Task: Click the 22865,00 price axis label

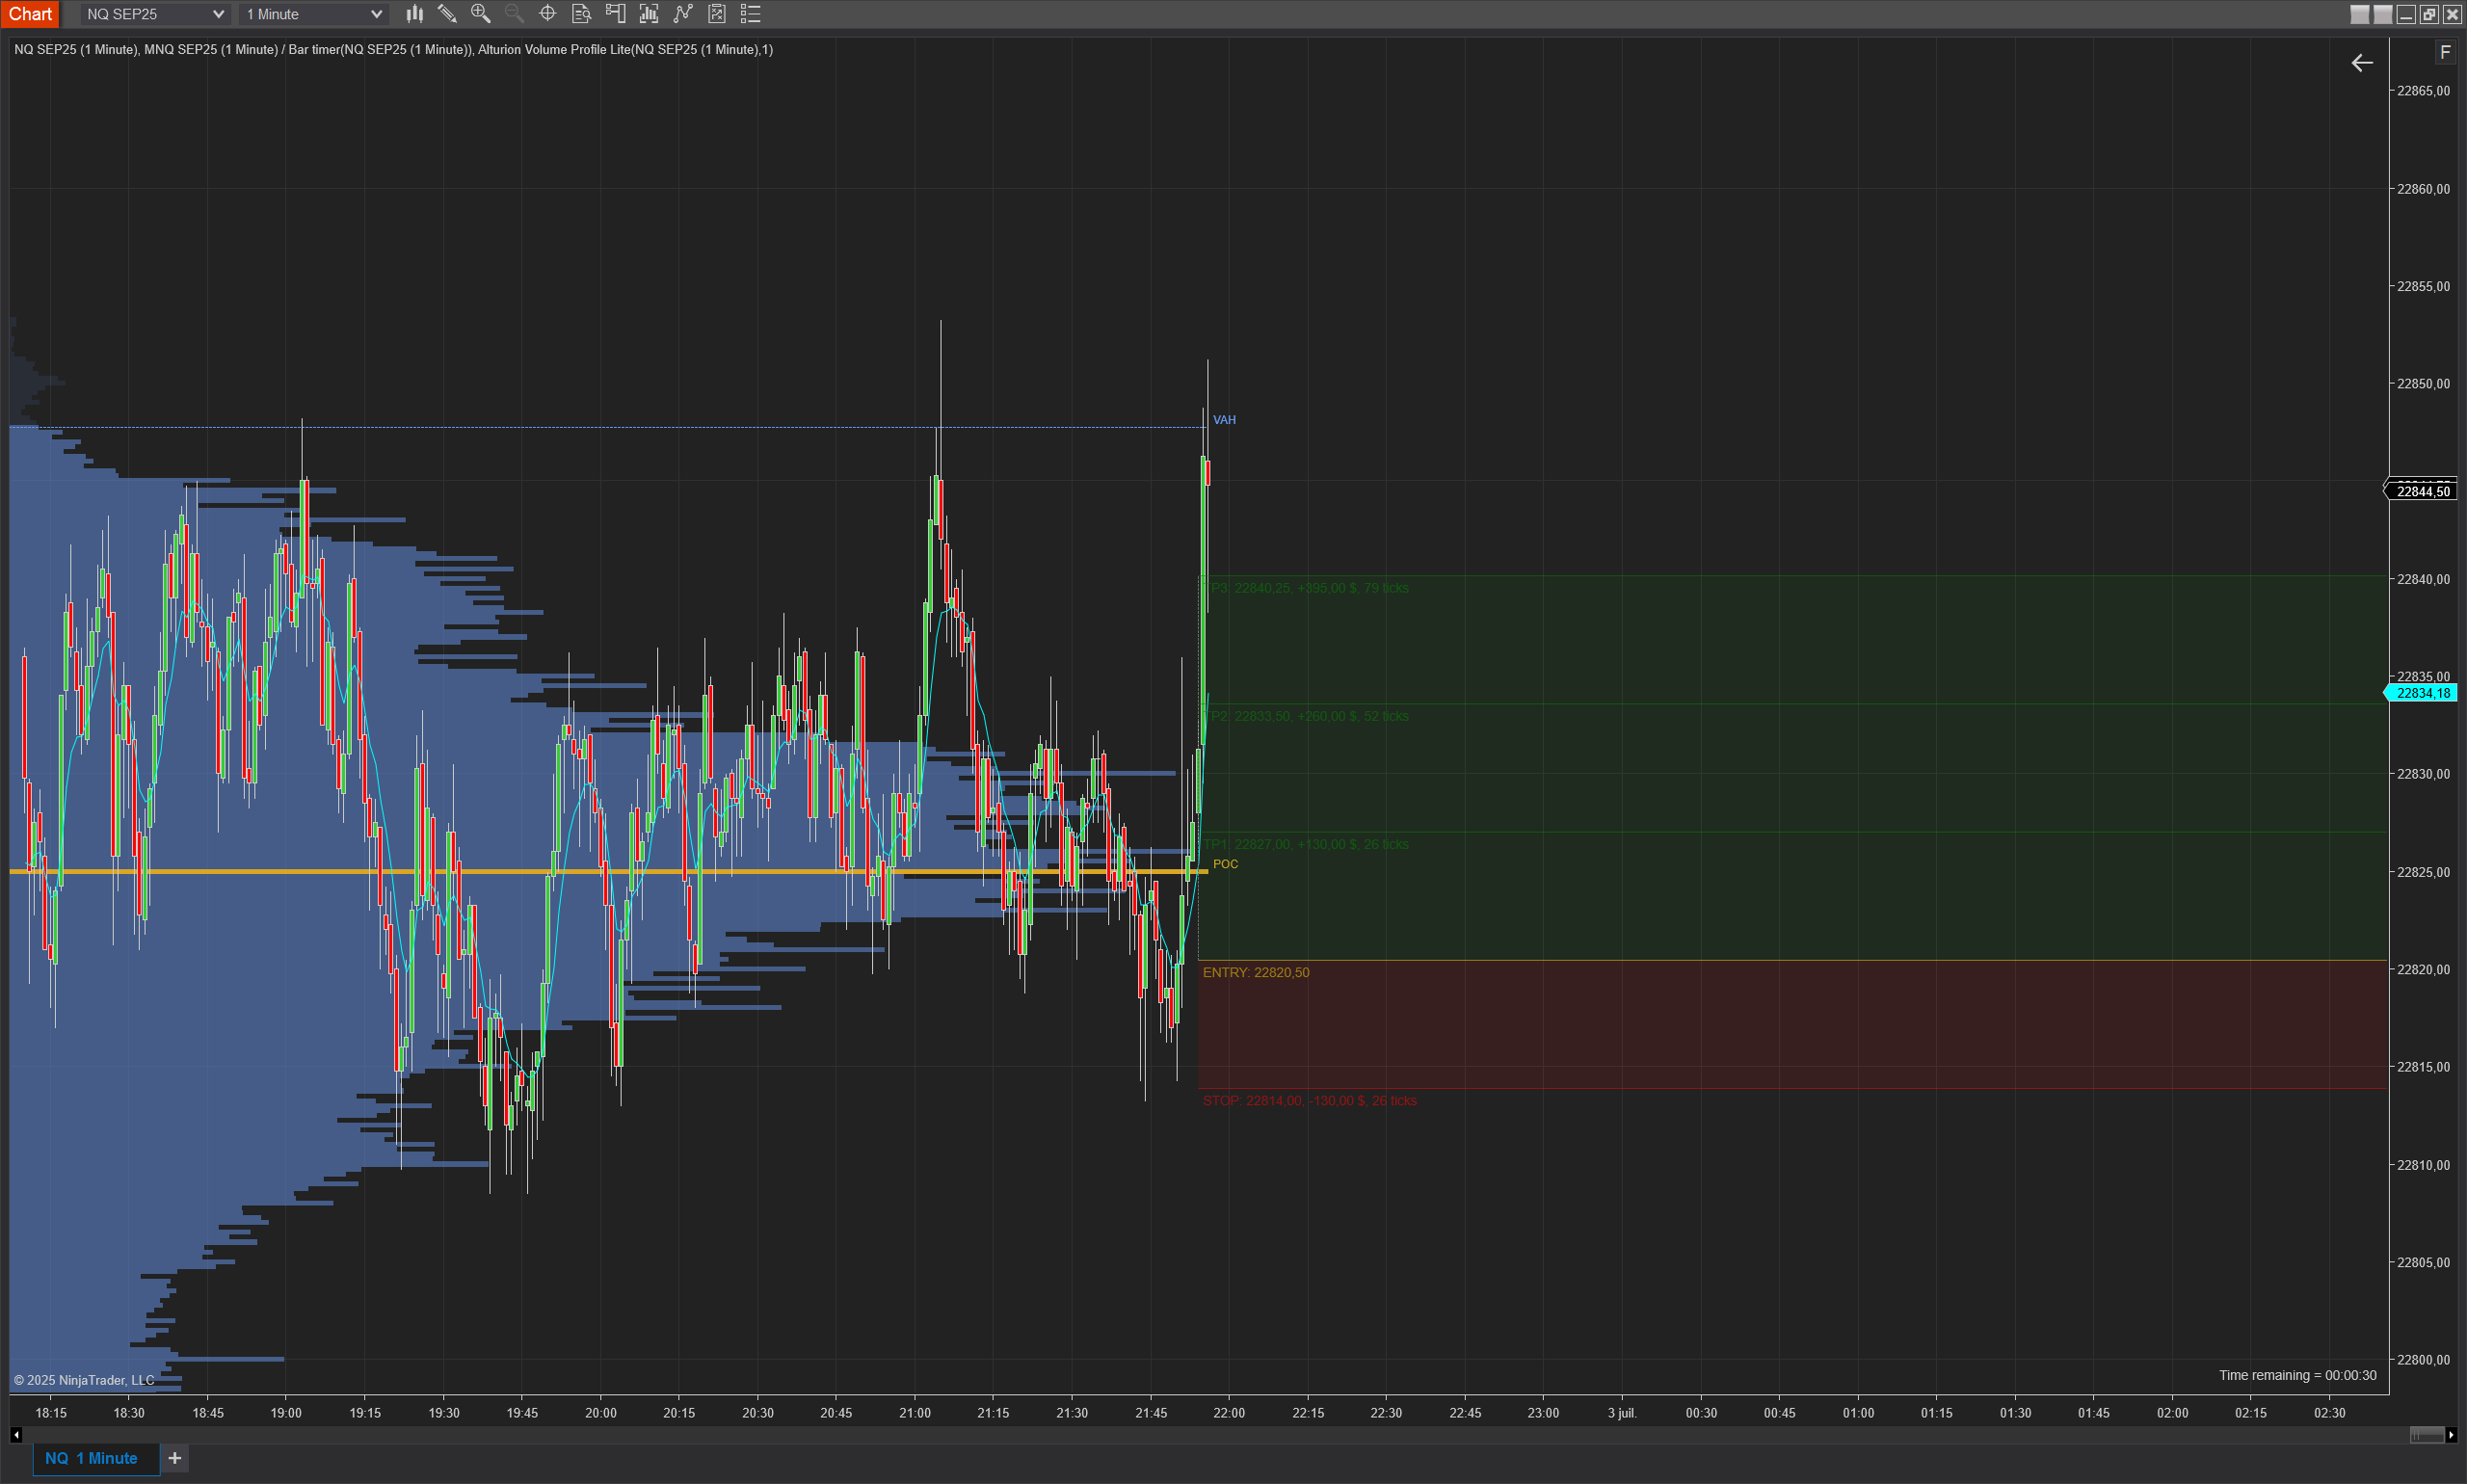Action: (x=2423, y=91)
